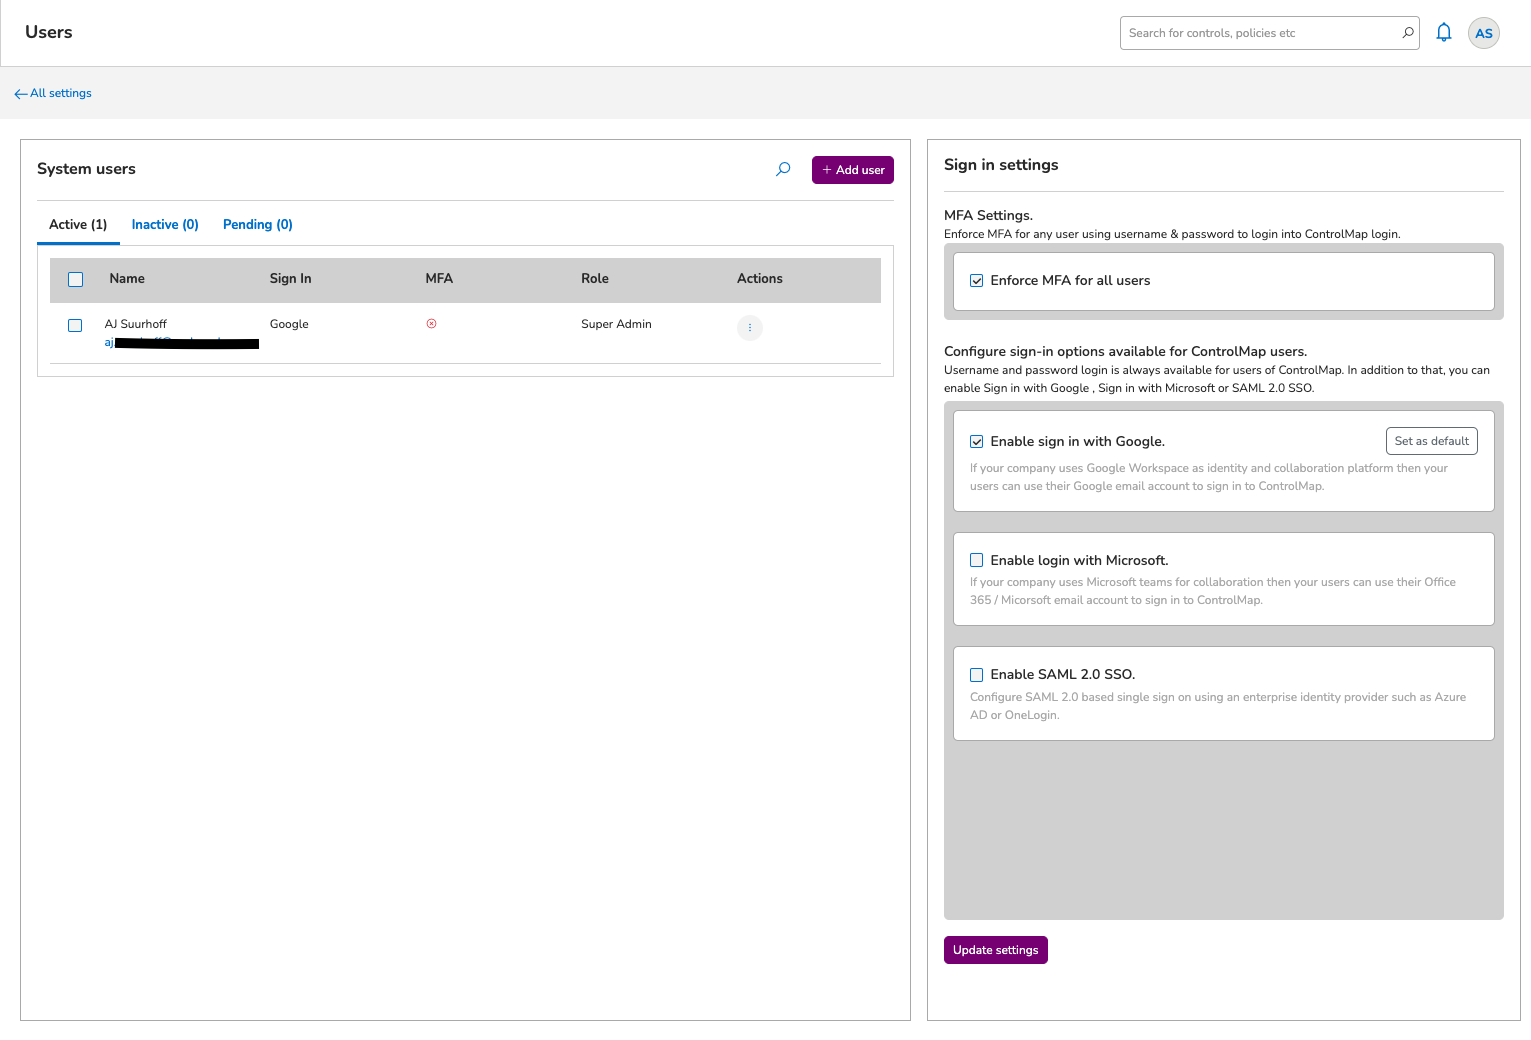The image size is (1531, 1040).
Task: Open the AS user avatar menu
Action: coord(1483,33)
